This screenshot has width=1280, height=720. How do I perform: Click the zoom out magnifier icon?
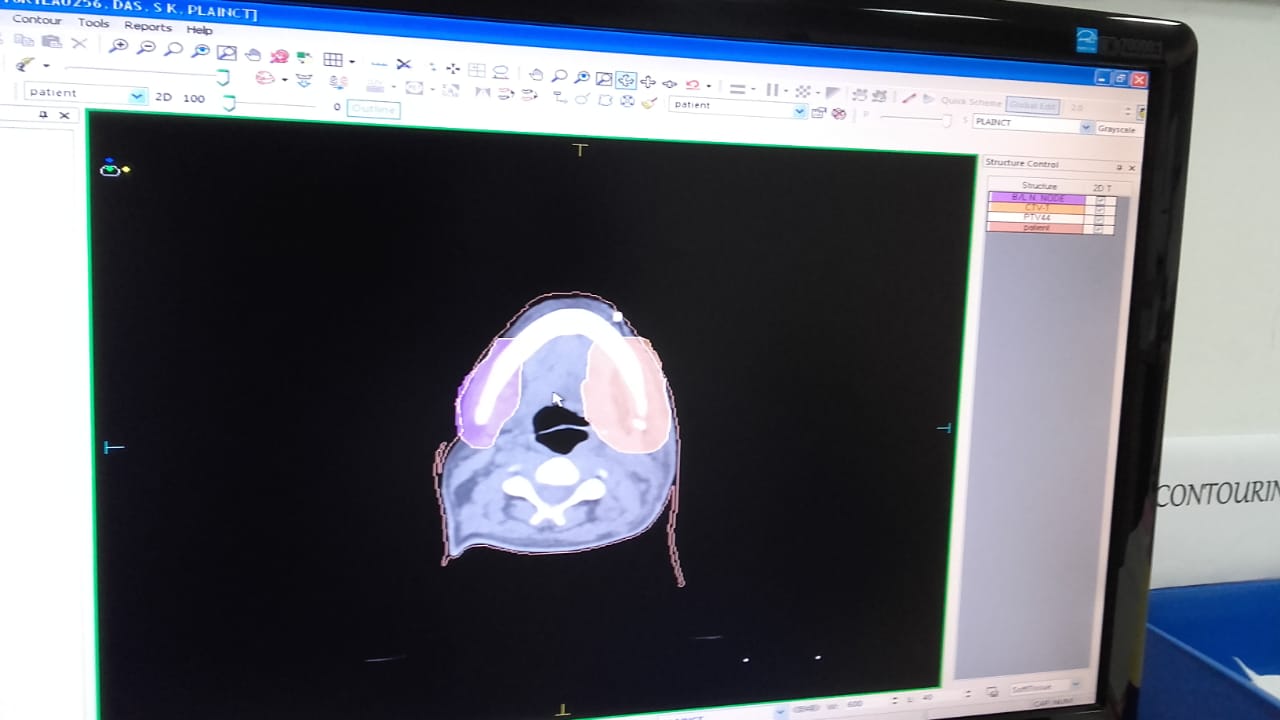146,47
